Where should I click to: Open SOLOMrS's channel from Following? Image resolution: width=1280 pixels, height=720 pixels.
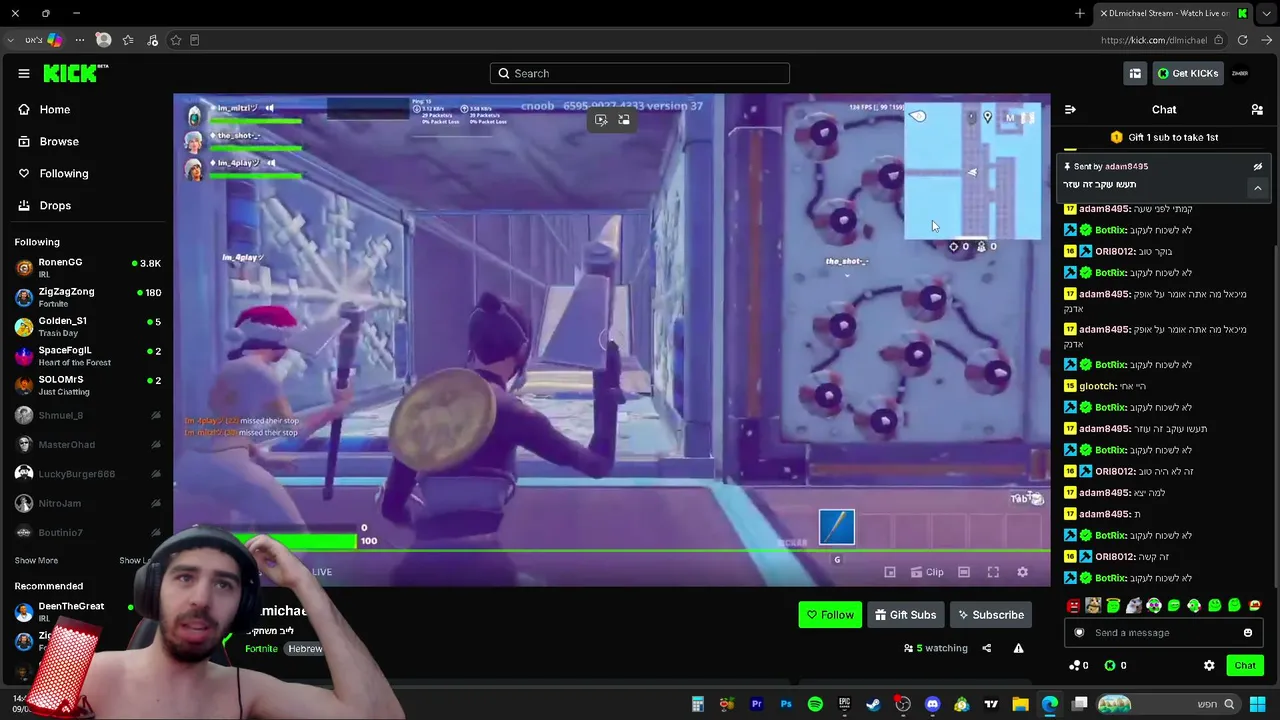88,384
